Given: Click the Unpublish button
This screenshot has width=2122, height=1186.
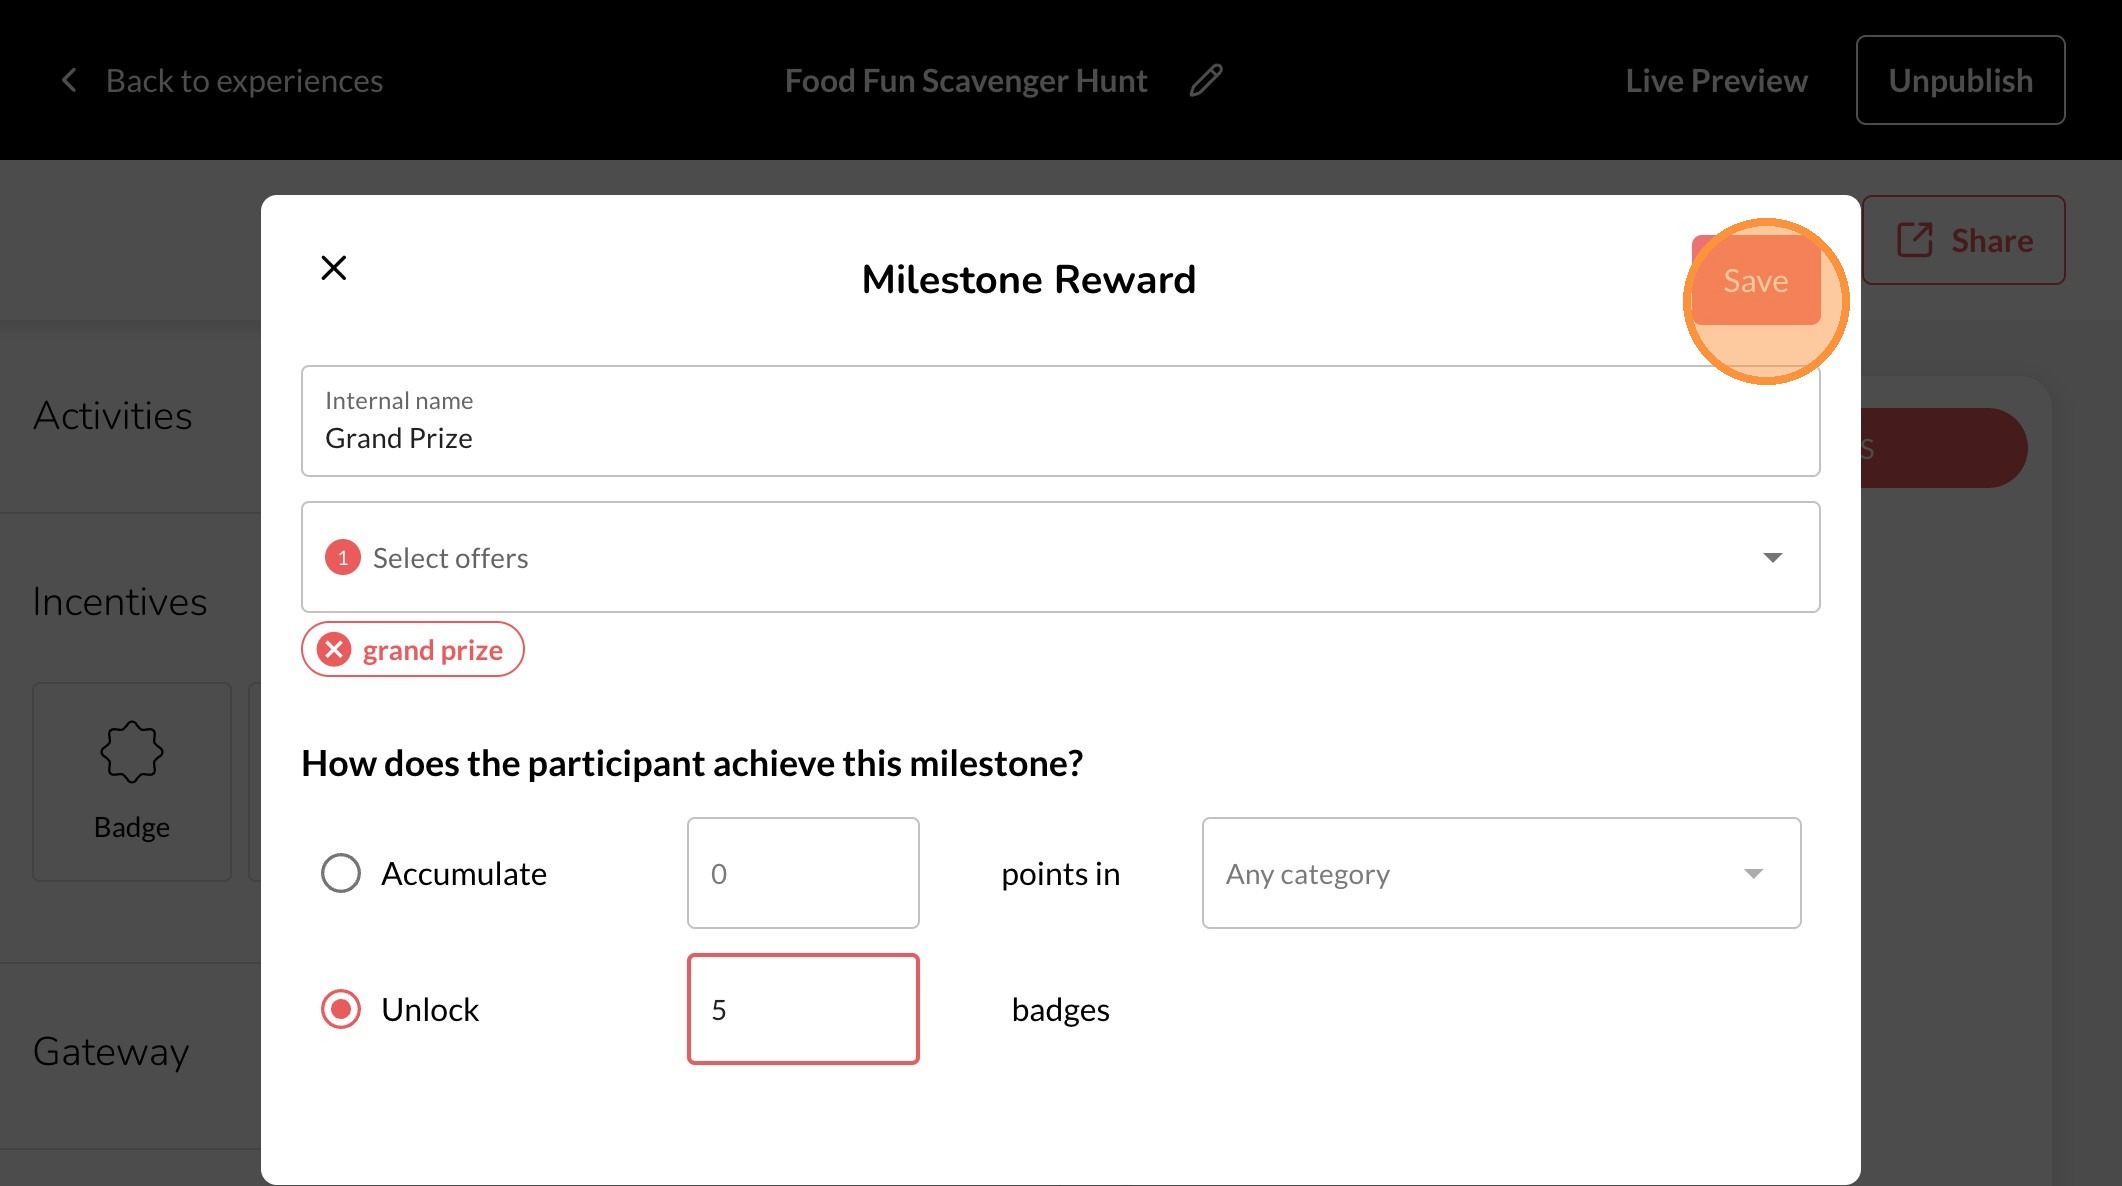Looking at the screenshot, I should (x=1960, y=80).
